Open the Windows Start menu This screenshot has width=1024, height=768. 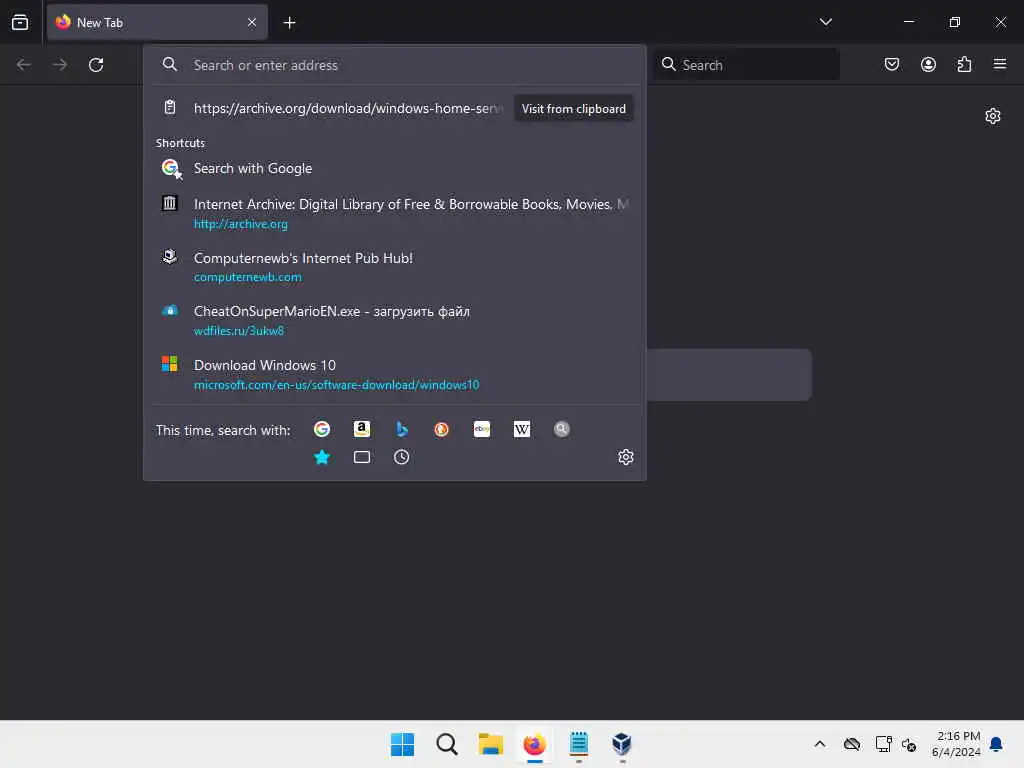click(402, 744)
